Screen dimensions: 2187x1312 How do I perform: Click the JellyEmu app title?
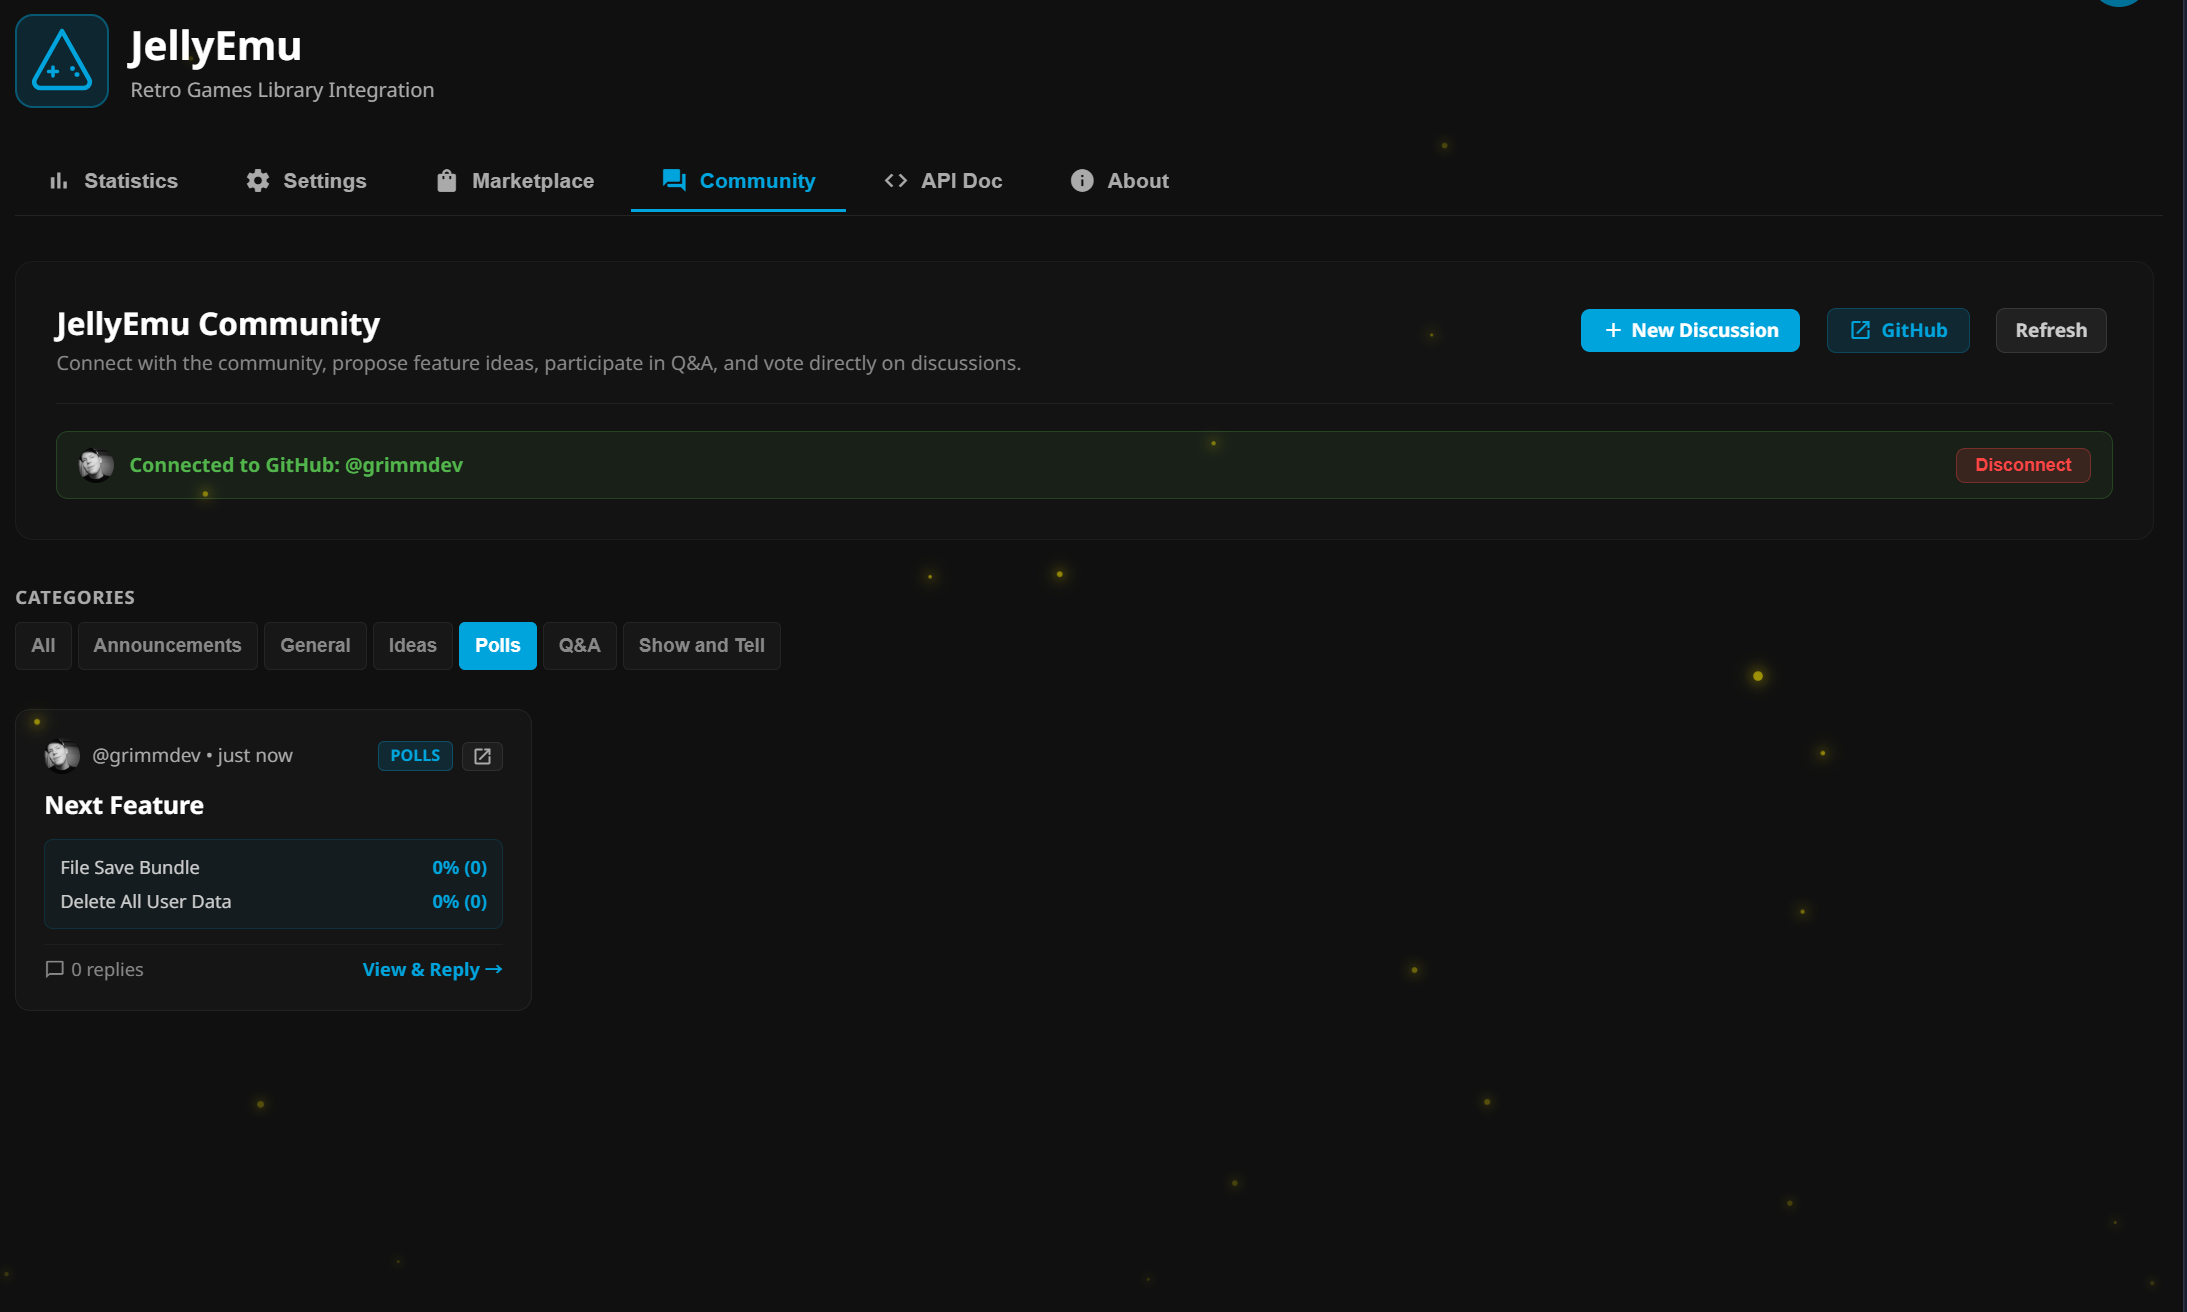point(215,46)
